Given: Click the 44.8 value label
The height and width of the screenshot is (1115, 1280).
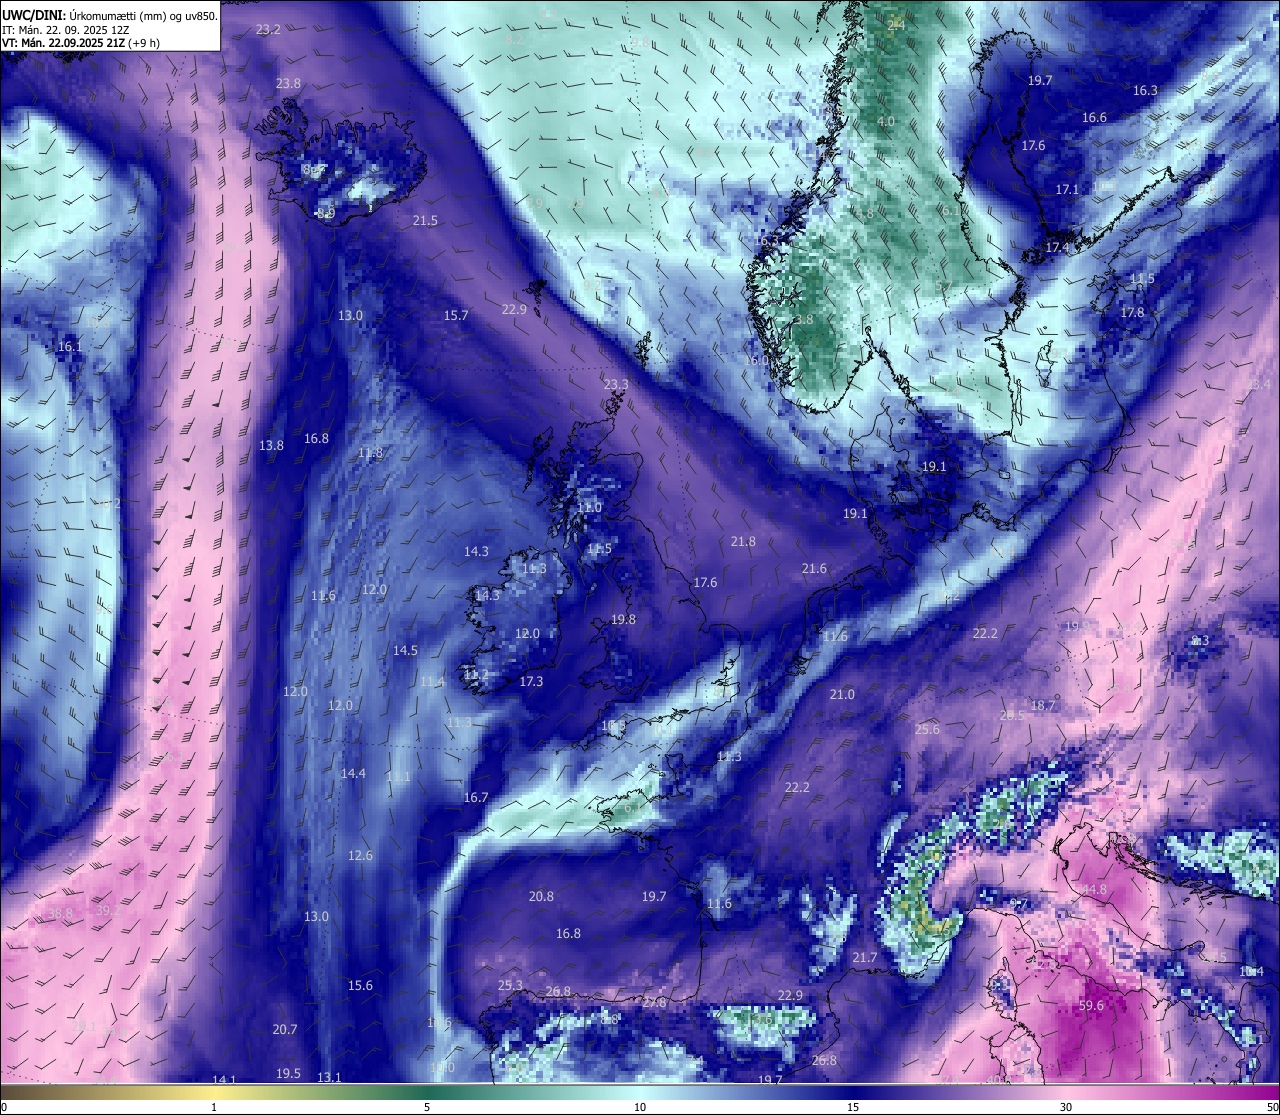Looking at the screenshot, I should [1094, 890].
